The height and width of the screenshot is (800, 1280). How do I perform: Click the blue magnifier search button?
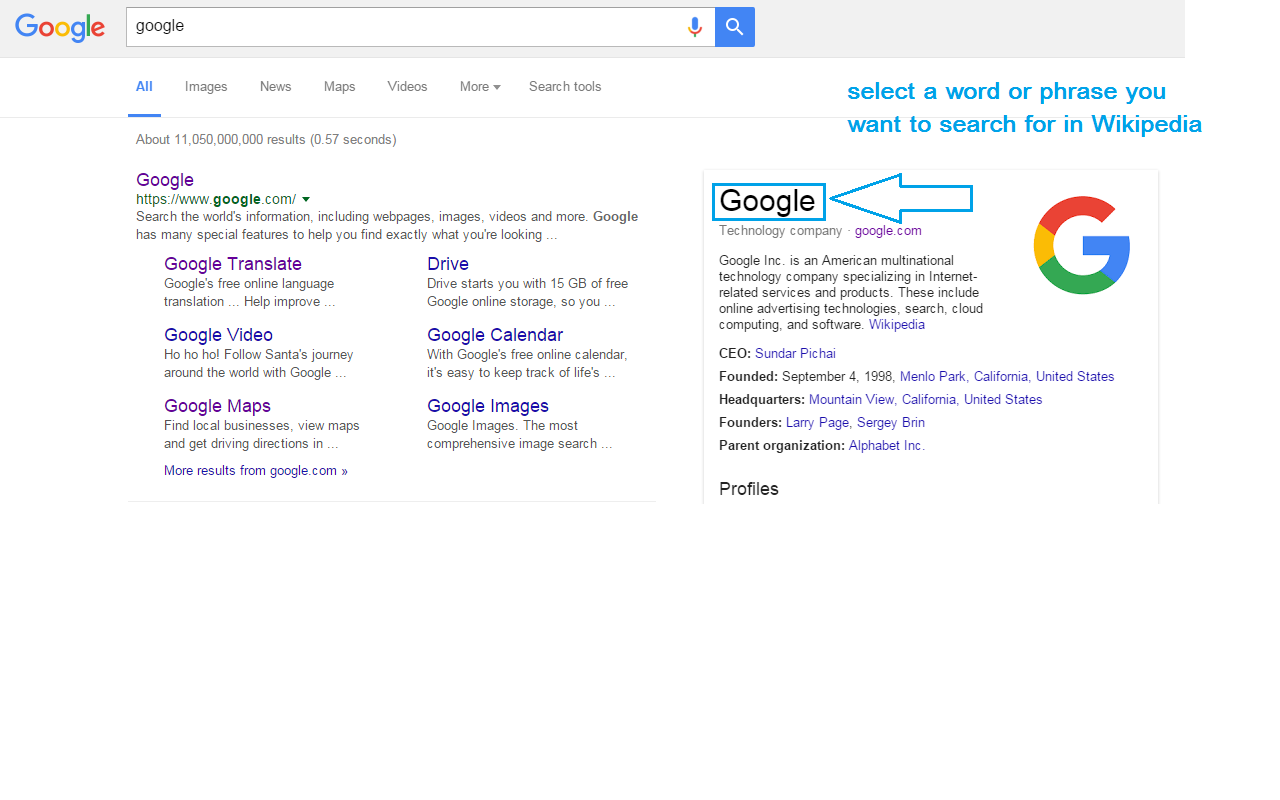[x=735, y=27]
